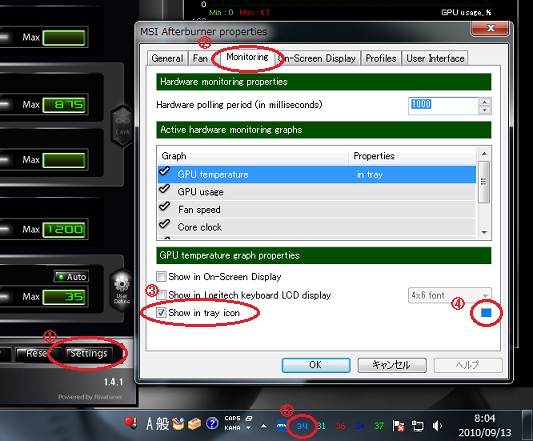Close the MSI Afterburner properties dialog
Screen dimensions: 533x441
(x=491, y=28)
